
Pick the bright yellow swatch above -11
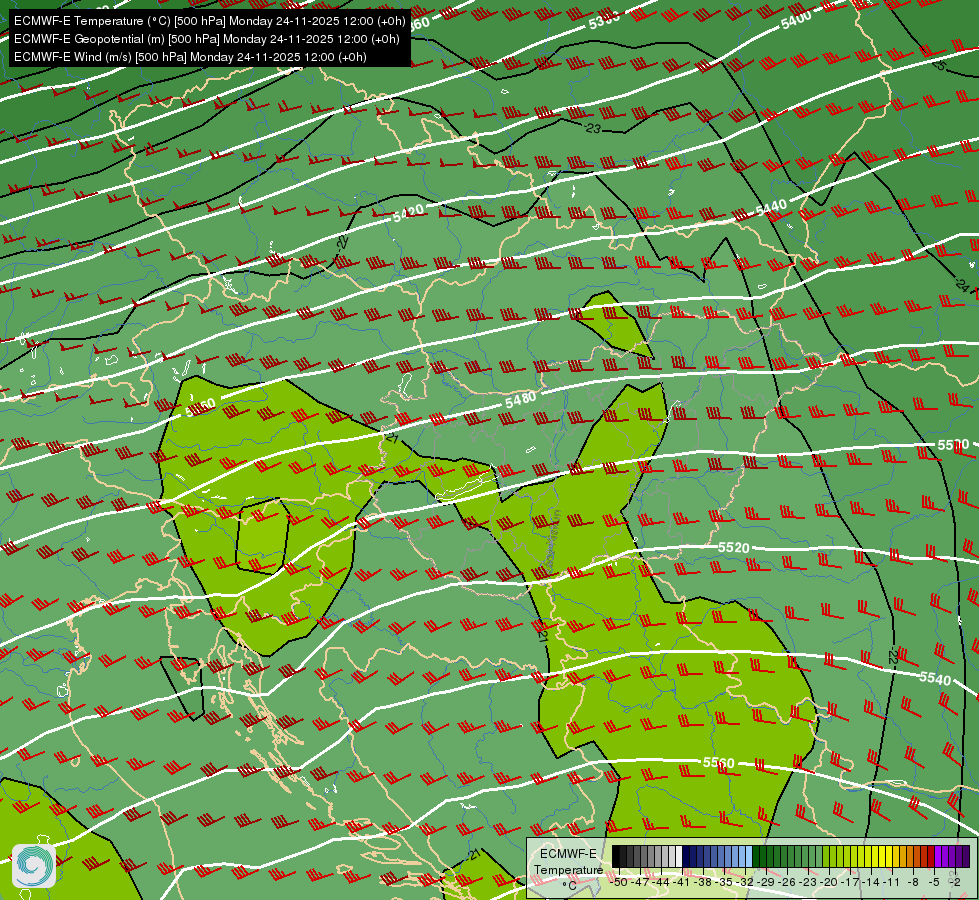coord(889,856)
